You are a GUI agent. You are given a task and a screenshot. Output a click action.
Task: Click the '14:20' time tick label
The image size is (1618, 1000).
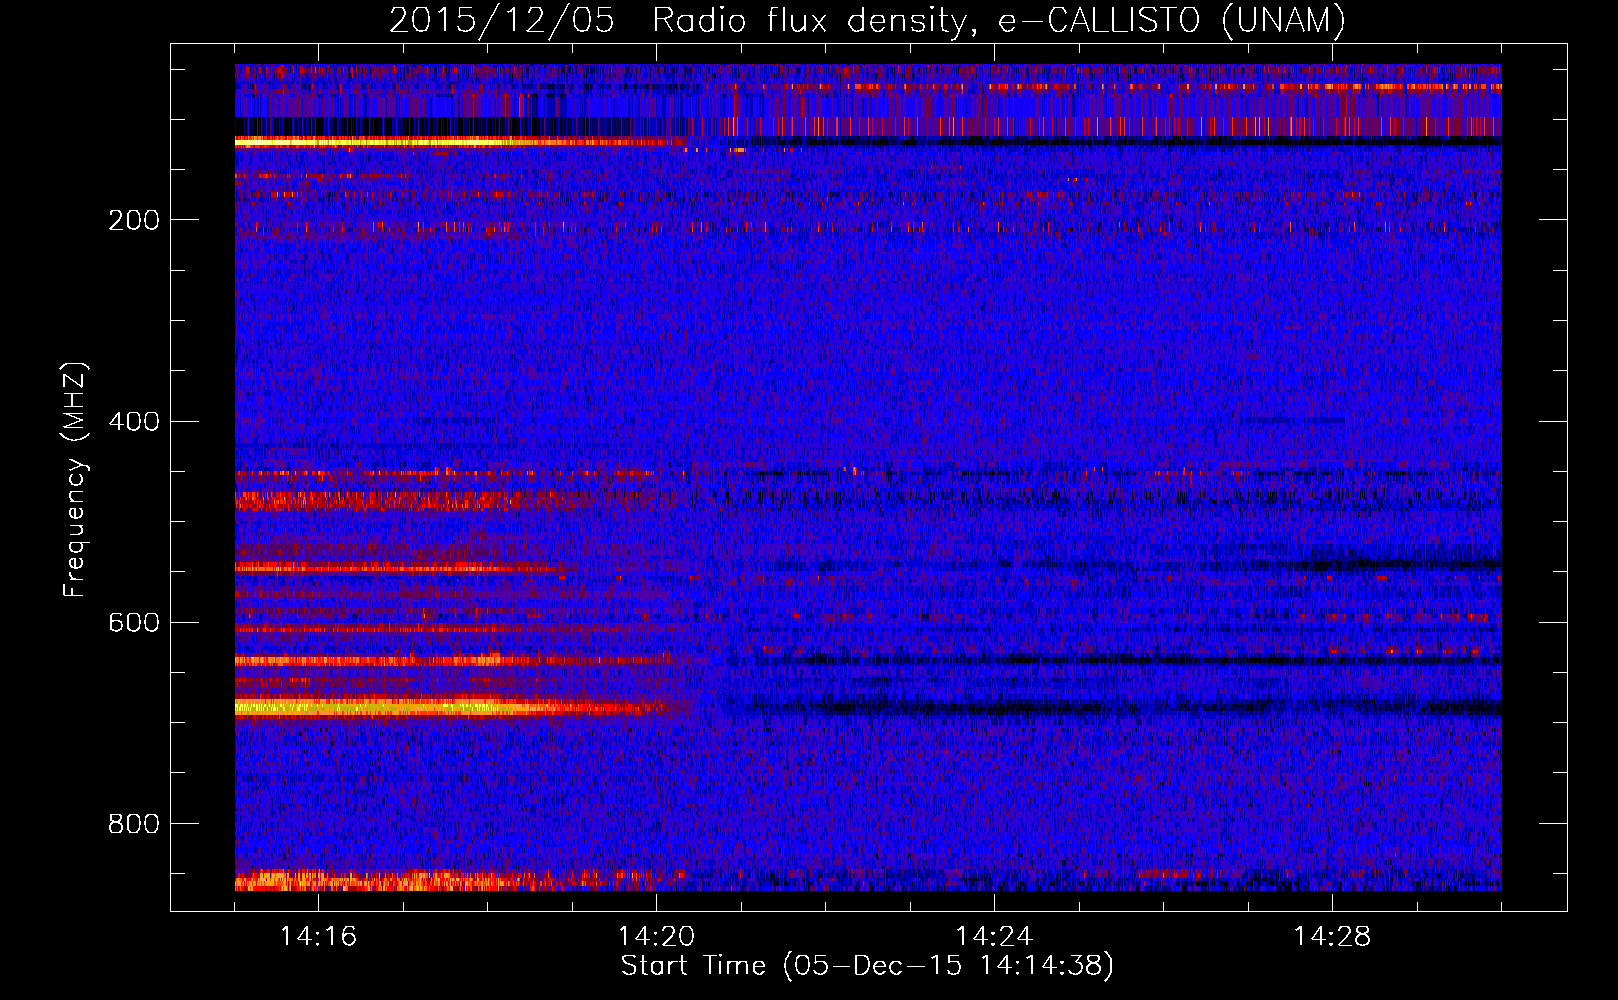click(x=656, y=937)
